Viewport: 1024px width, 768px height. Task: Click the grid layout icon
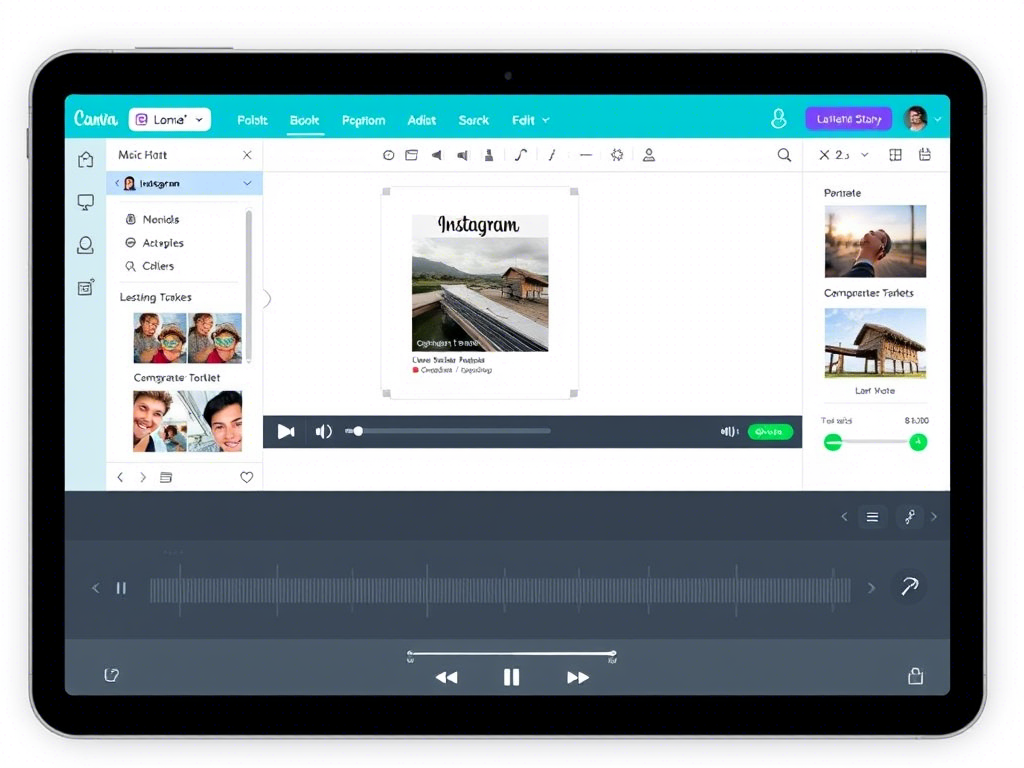pyautogui.click(x=895, y=155)
